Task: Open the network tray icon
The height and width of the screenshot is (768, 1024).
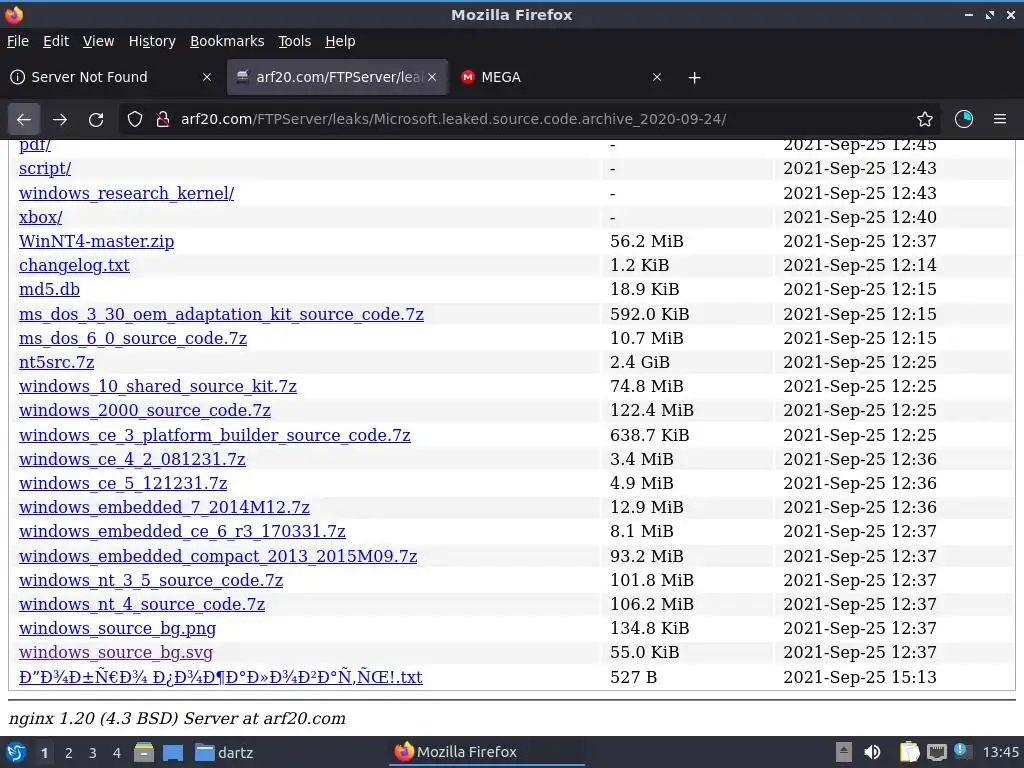Action: click(936, 752)
